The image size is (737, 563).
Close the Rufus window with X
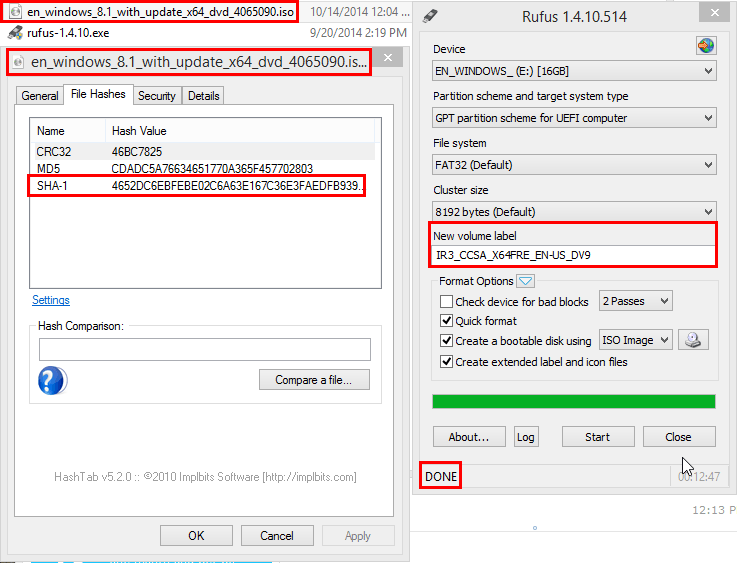(x=714, y=13)
